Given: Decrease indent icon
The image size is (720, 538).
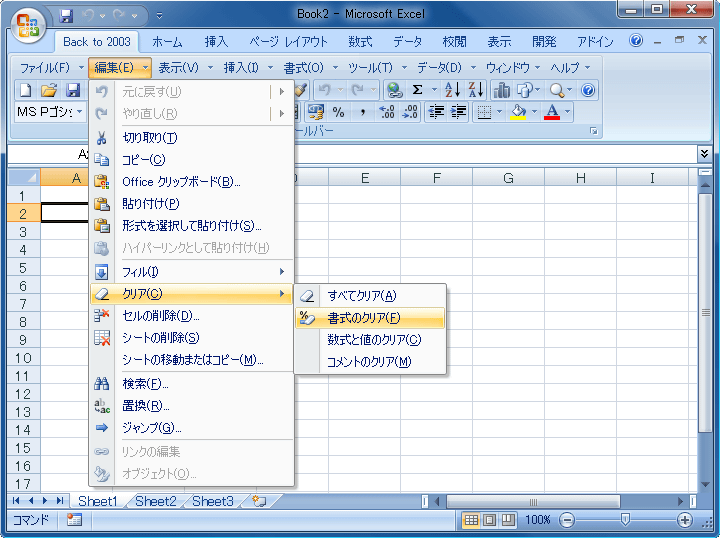Looking at the screenshot, I should click(436, 112).
